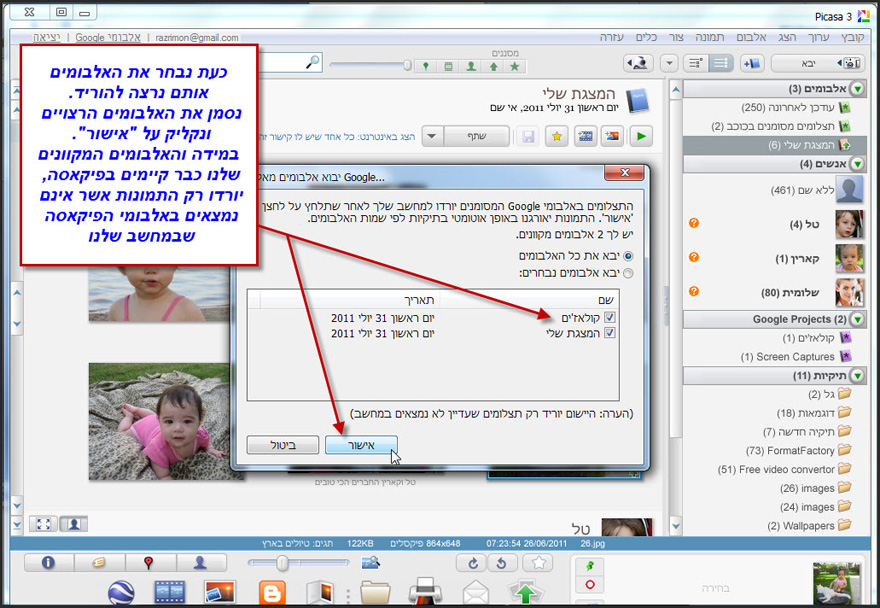Filter to show movies only
This screenshot has width=880, height=608.
point(448,67)
